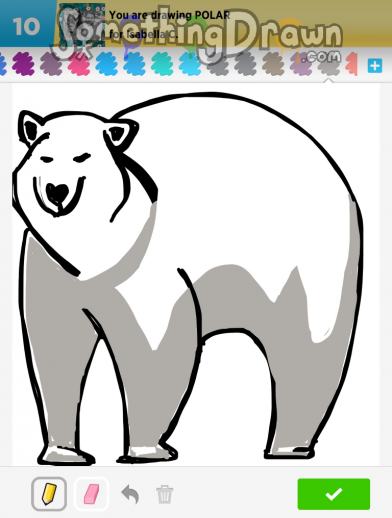The image size is (392, 518).
Task: Pick the taupe brown color swatch
Action: tap(273, 64)
